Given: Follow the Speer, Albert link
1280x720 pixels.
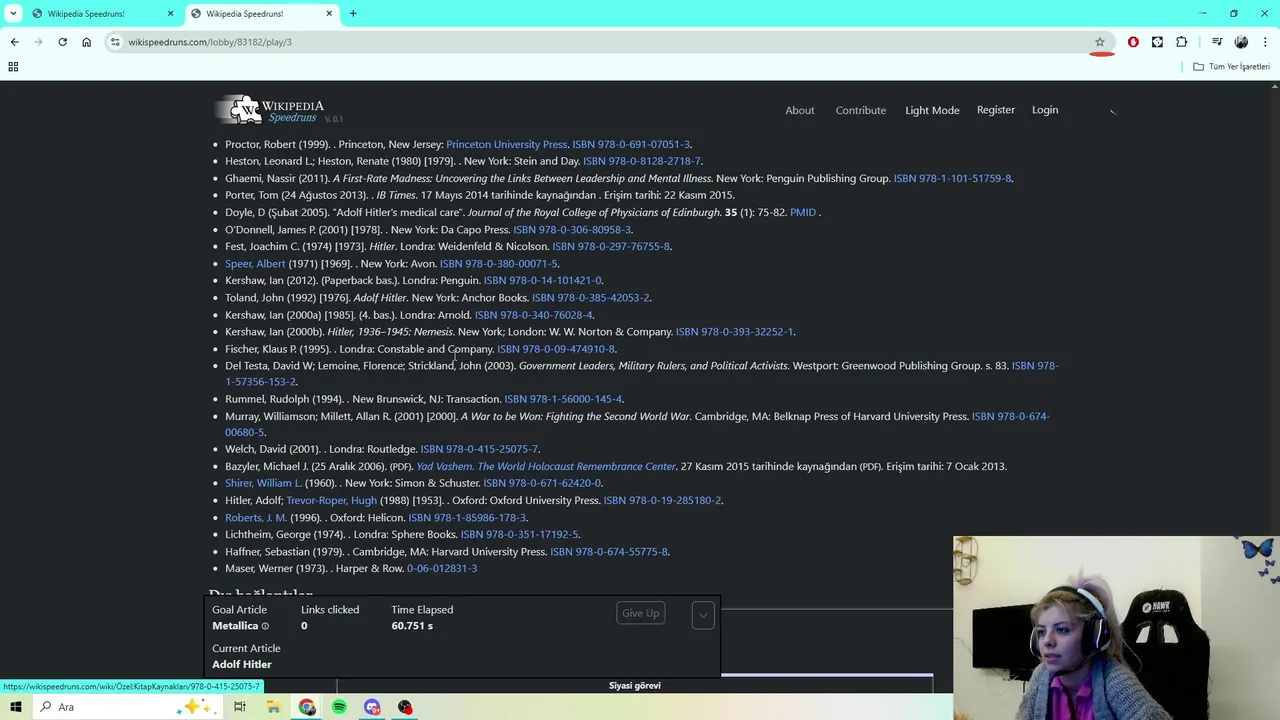Looking at the screenshot, I should (255, 264).
